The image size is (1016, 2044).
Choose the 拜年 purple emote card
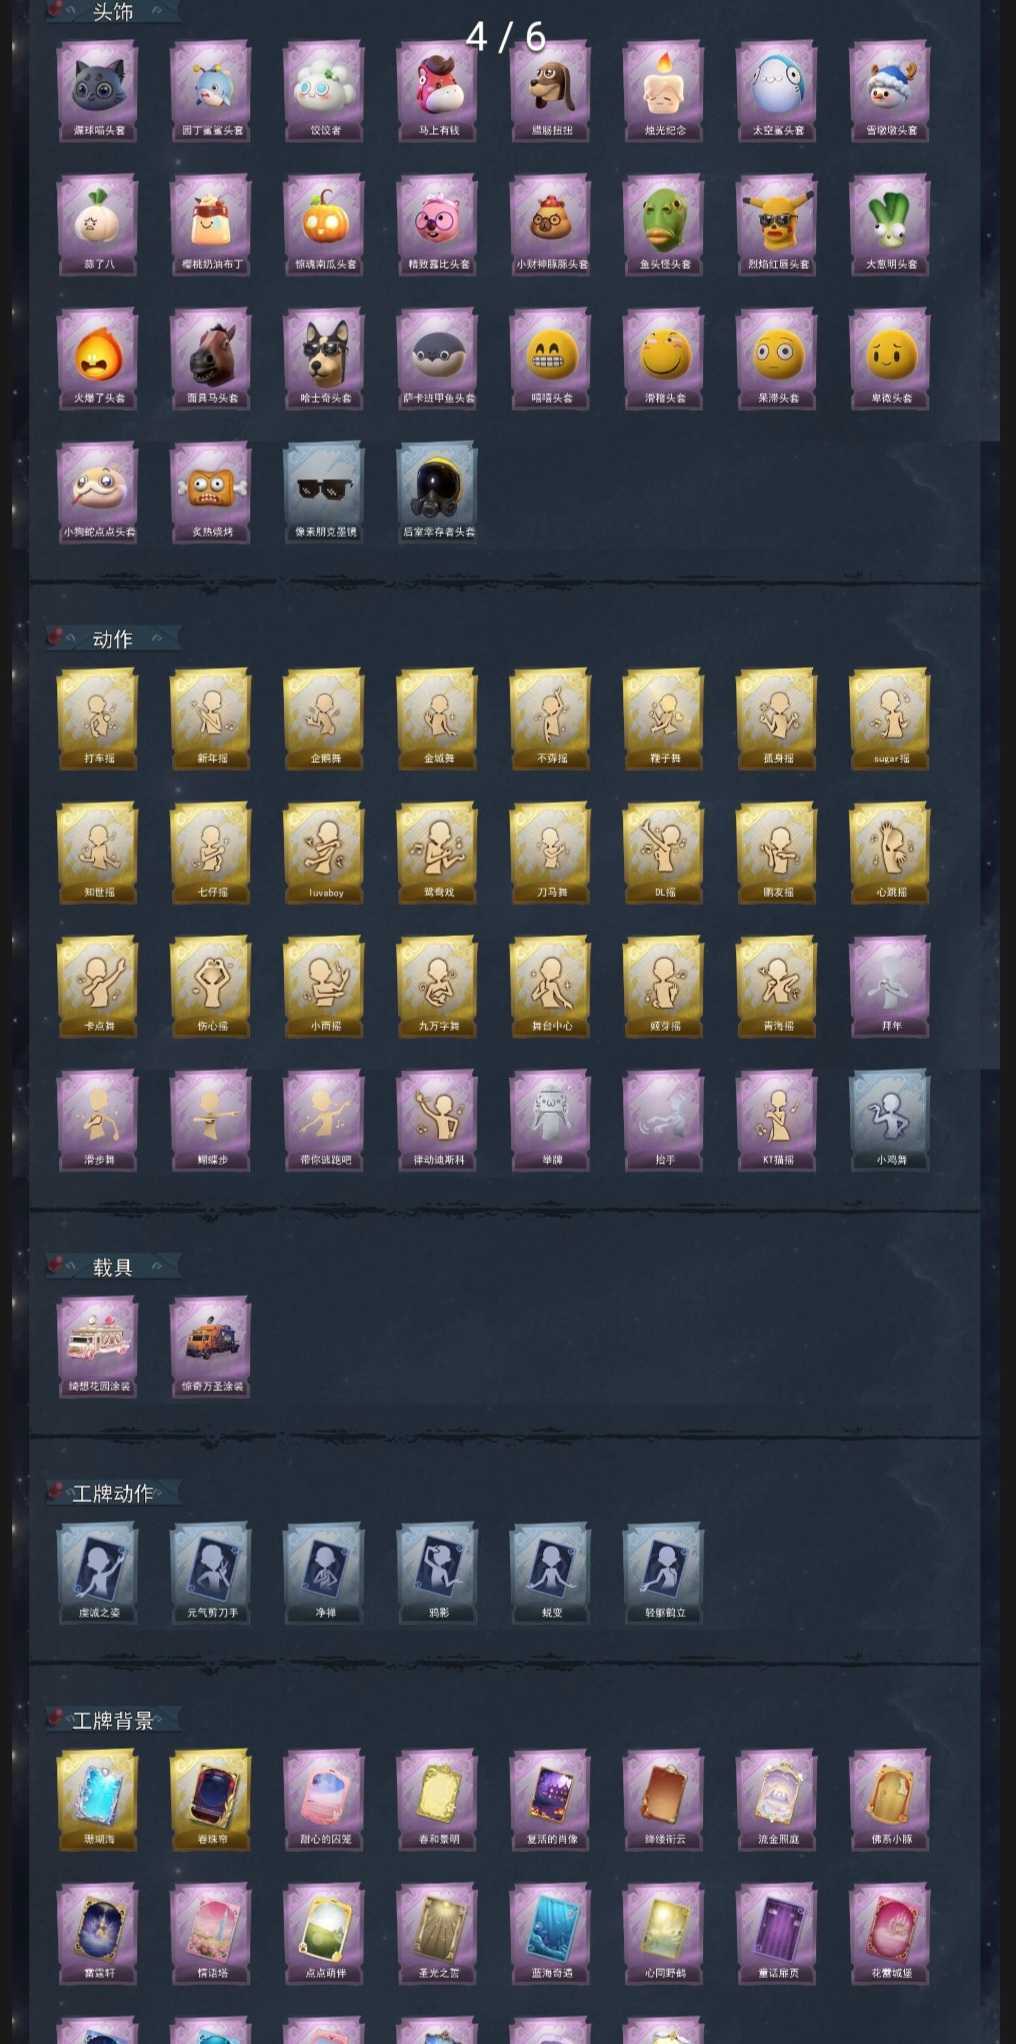coord(890,985)
